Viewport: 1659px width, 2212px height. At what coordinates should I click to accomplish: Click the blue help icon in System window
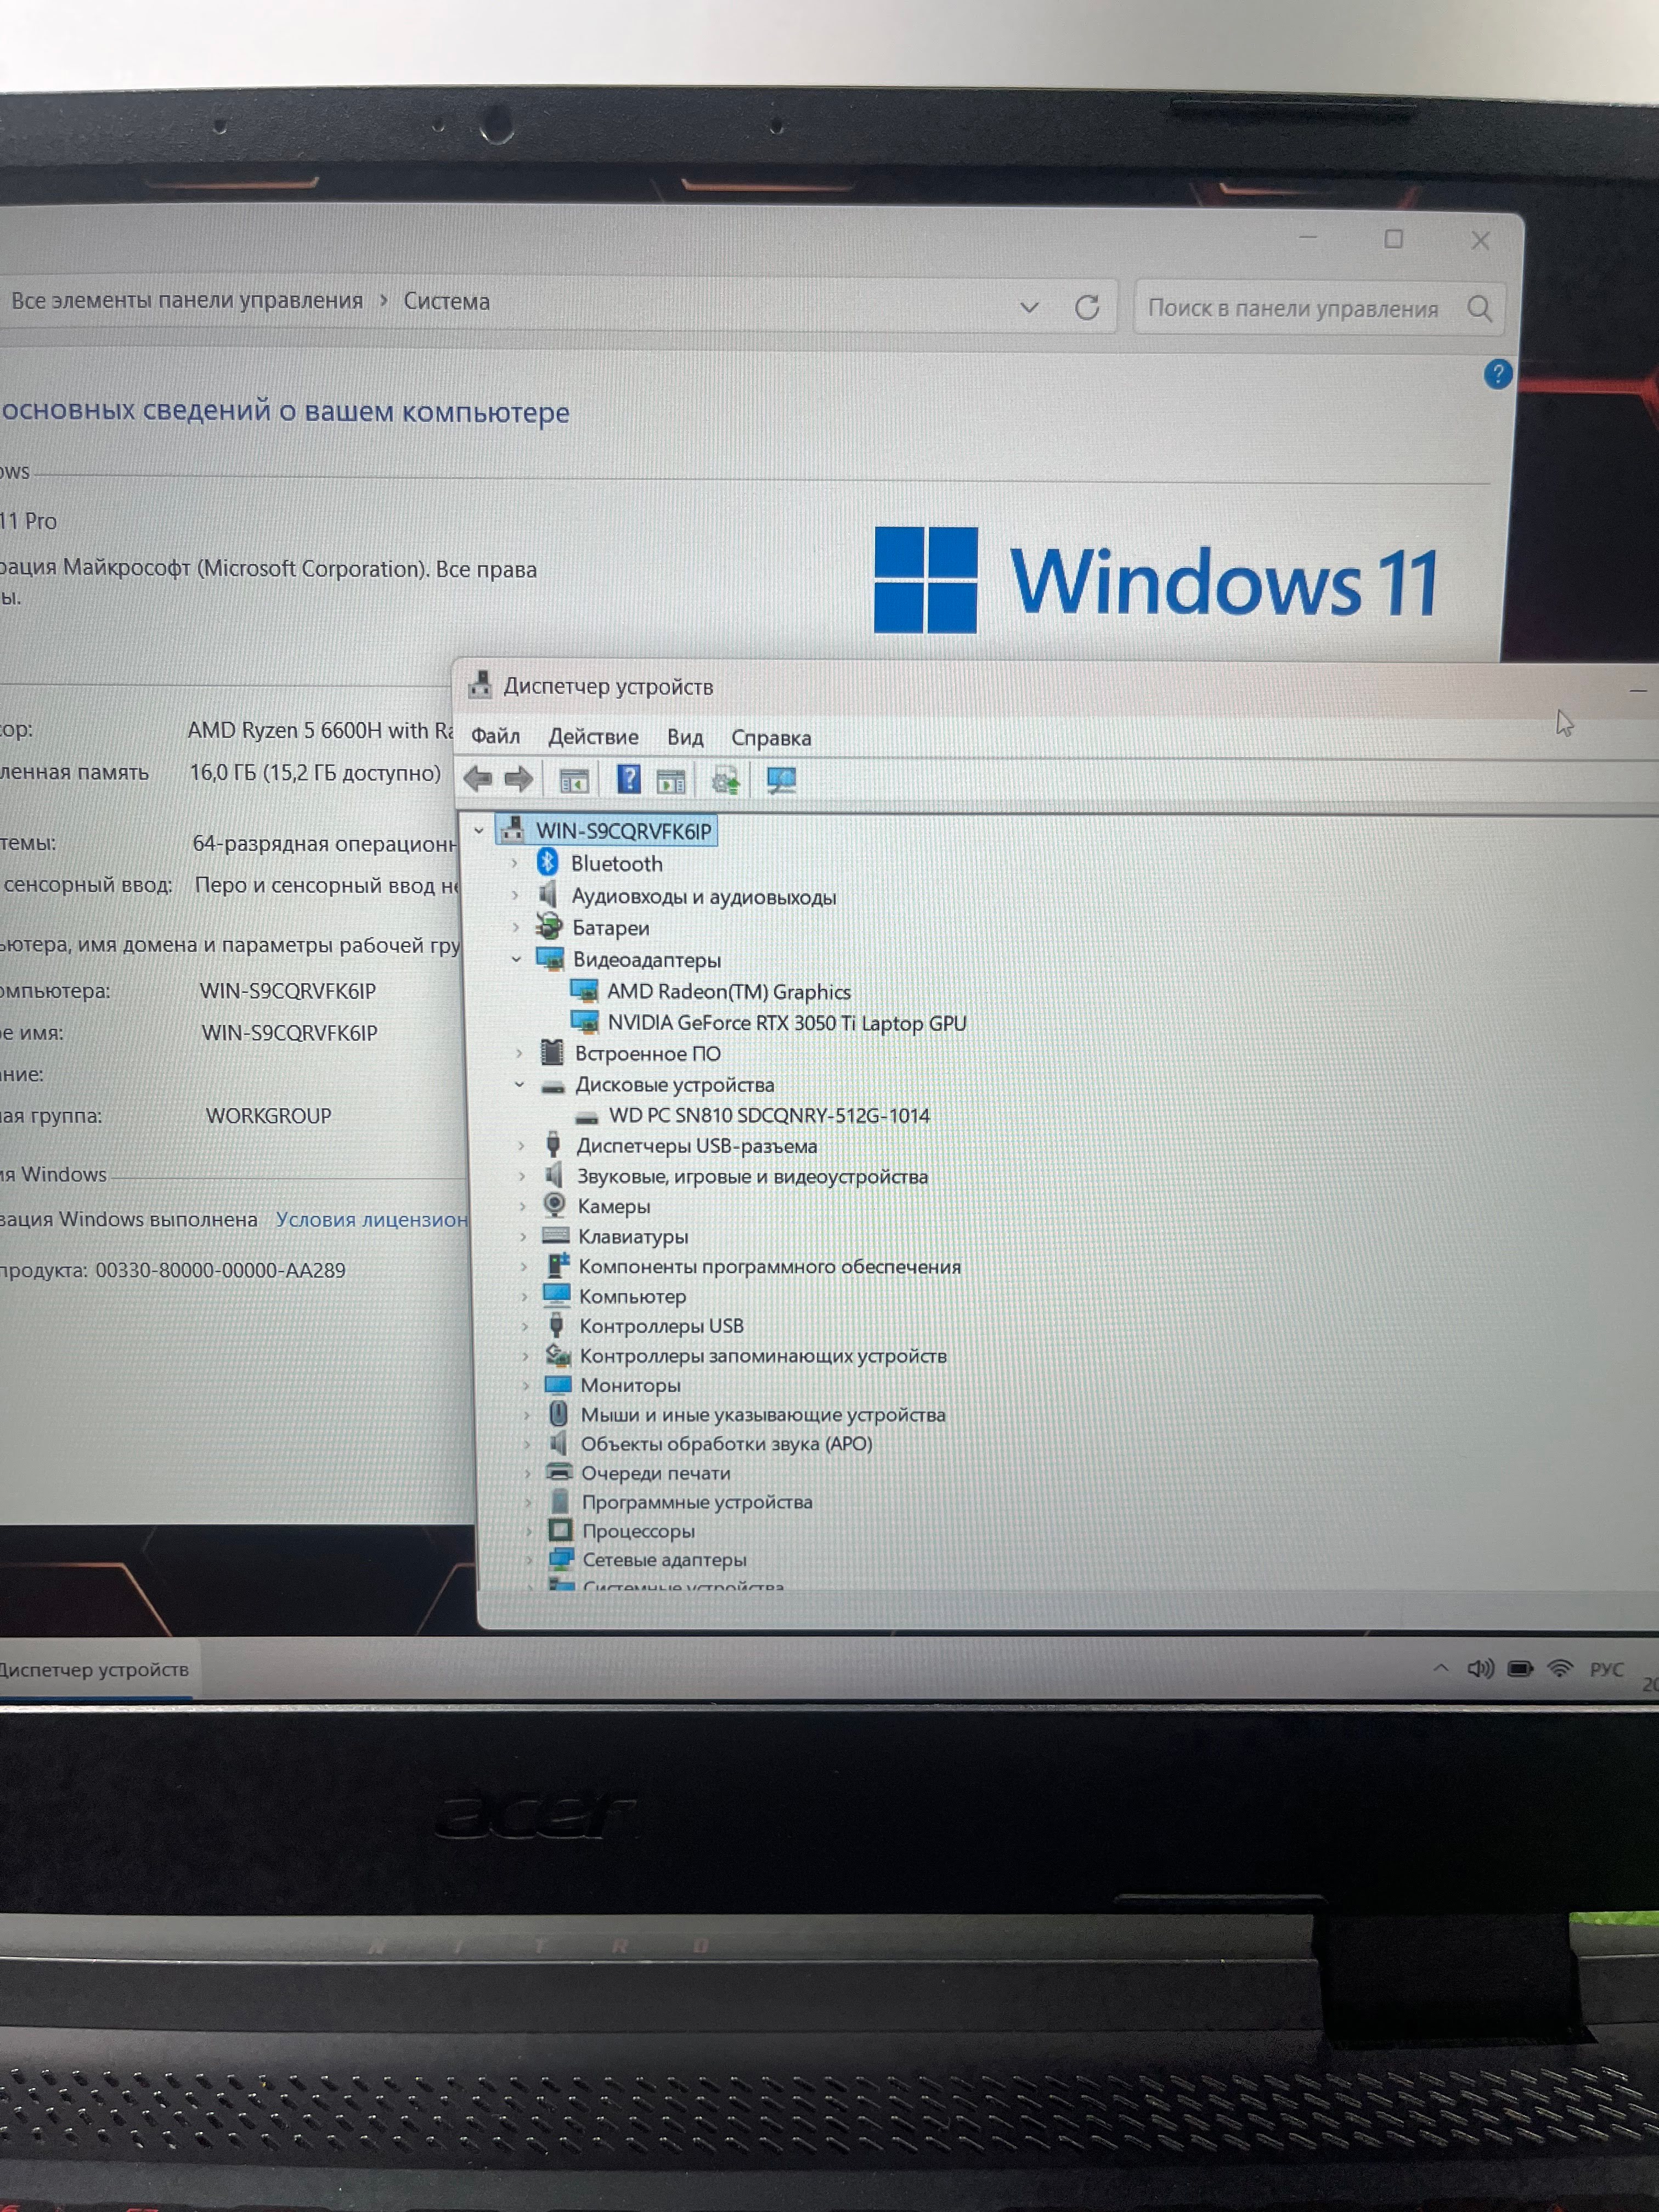pyautogui.click(x=1497, y=374)
